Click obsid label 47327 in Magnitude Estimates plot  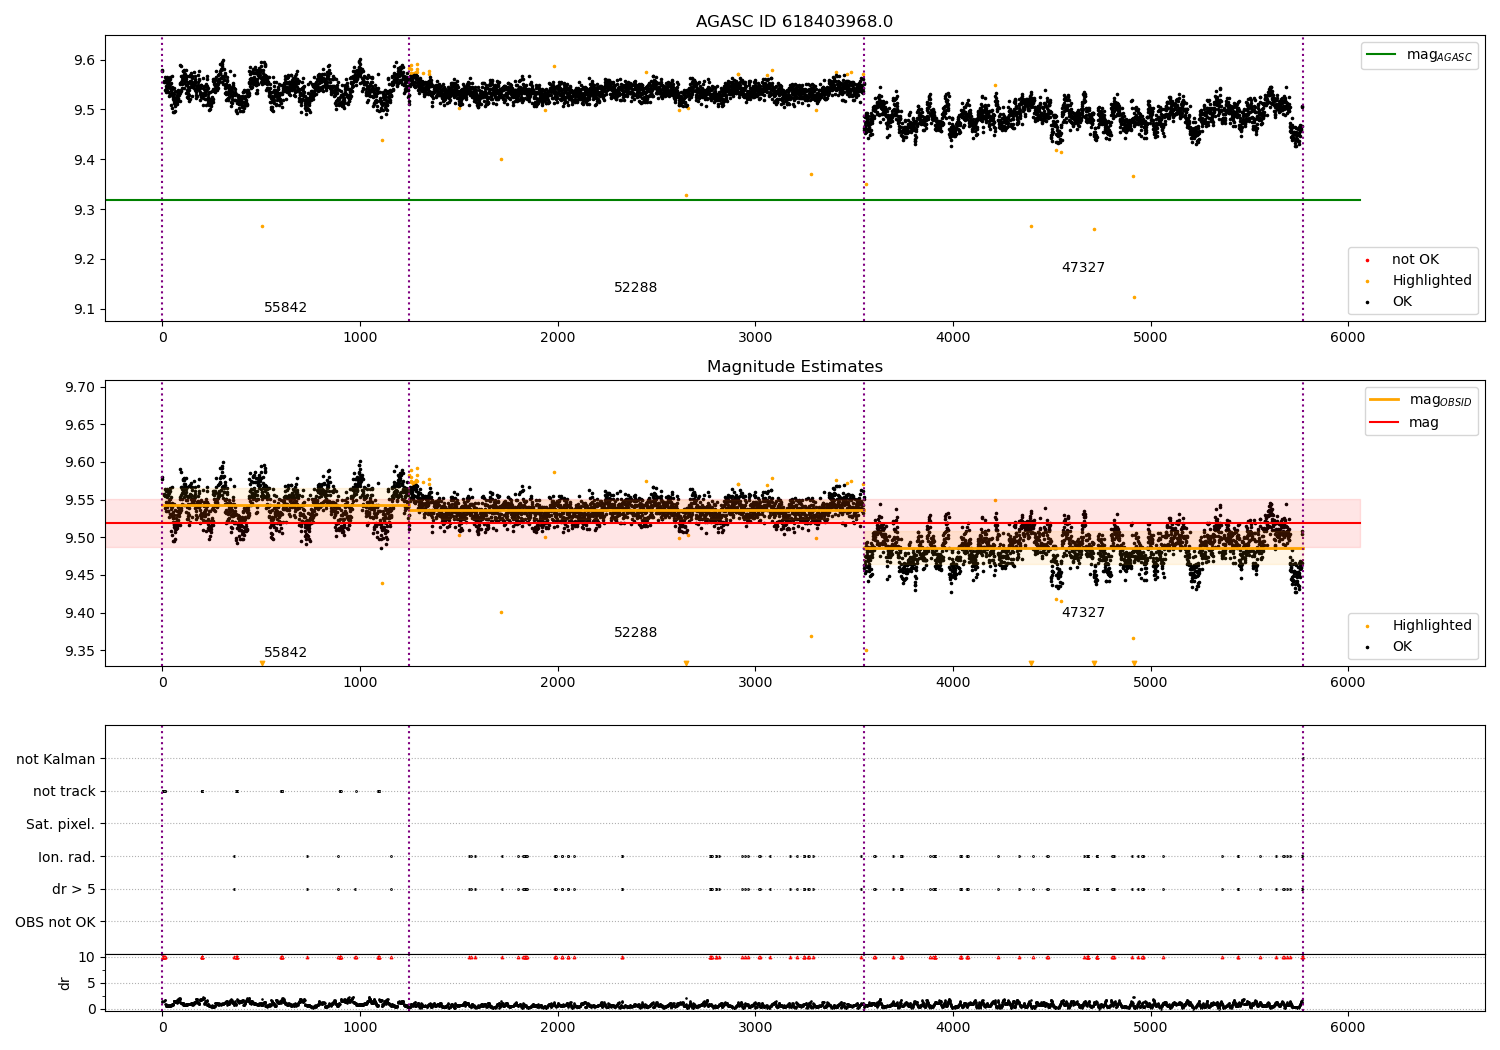1083,613
